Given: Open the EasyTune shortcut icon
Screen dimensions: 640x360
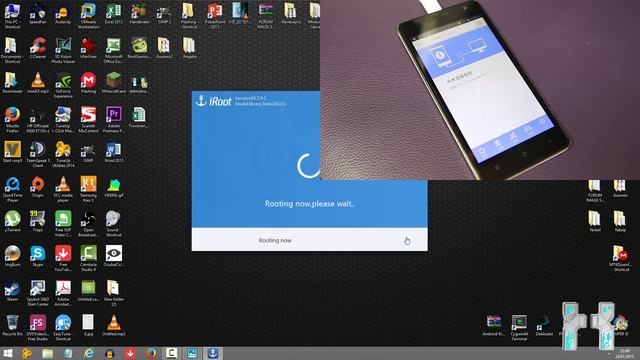Looking at the screenshot, I should coord(63,328).
